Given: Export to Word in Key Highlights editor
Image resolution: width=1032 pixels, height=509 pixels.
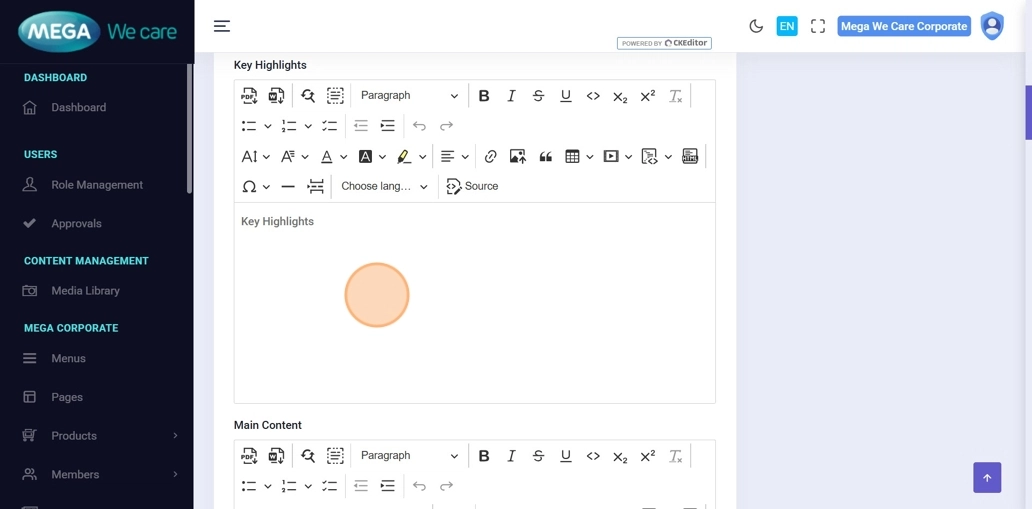Looking at the screenshot, I should [277, 96].
